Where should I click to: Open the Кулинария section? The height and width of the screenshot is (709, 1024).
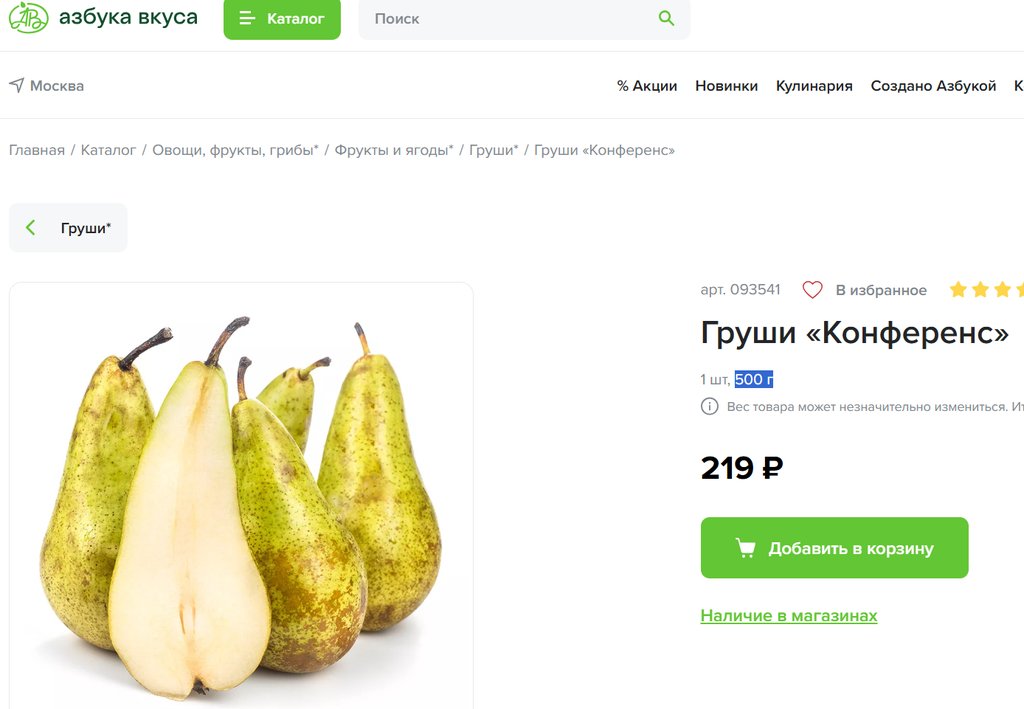(814, 86)
